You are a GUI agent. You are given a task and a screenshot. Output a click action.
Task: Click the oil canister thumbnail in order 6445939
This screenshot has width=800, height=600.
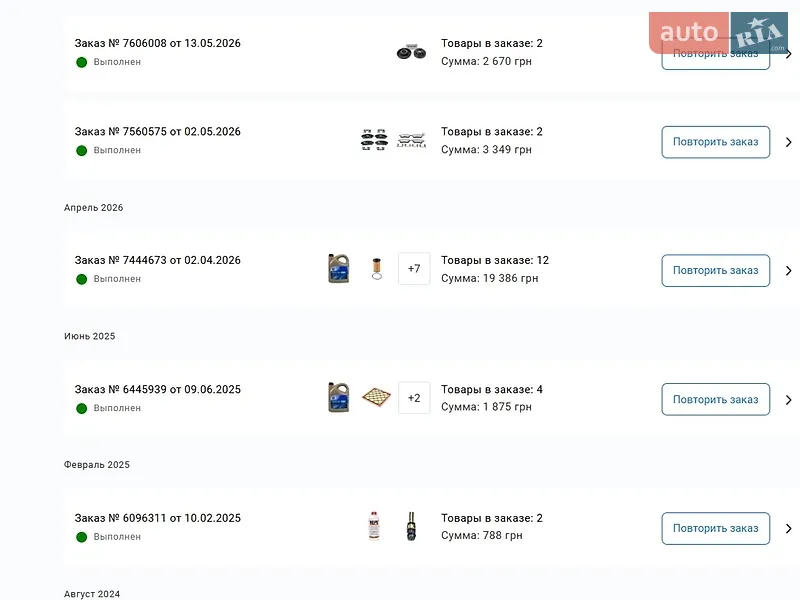(338, 397)
